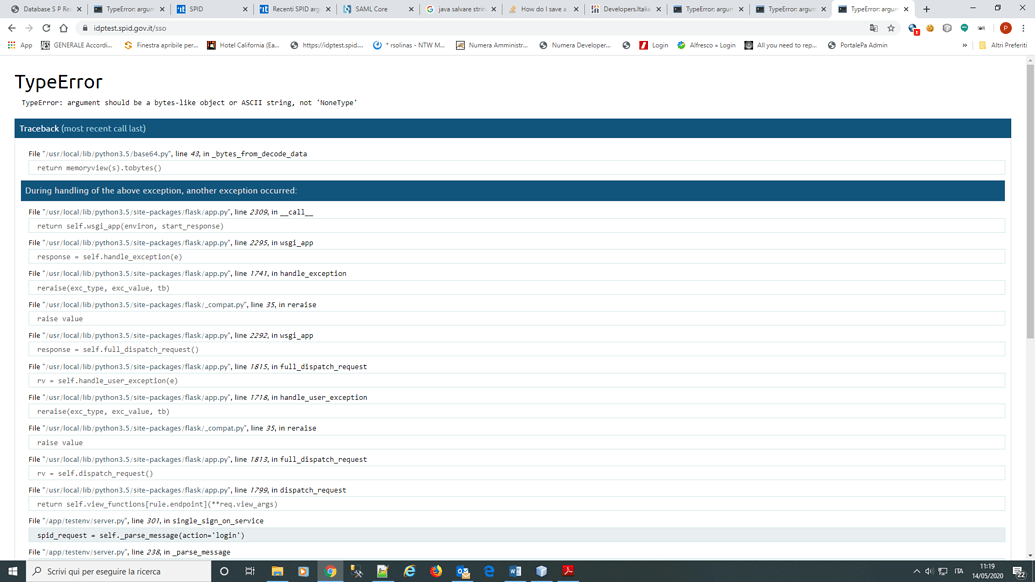Click the 'rv = self.handle_user_exception(e)' line
Viewport: 1035px width, 582px height.
pyautogui.click(x=516, y=381)
